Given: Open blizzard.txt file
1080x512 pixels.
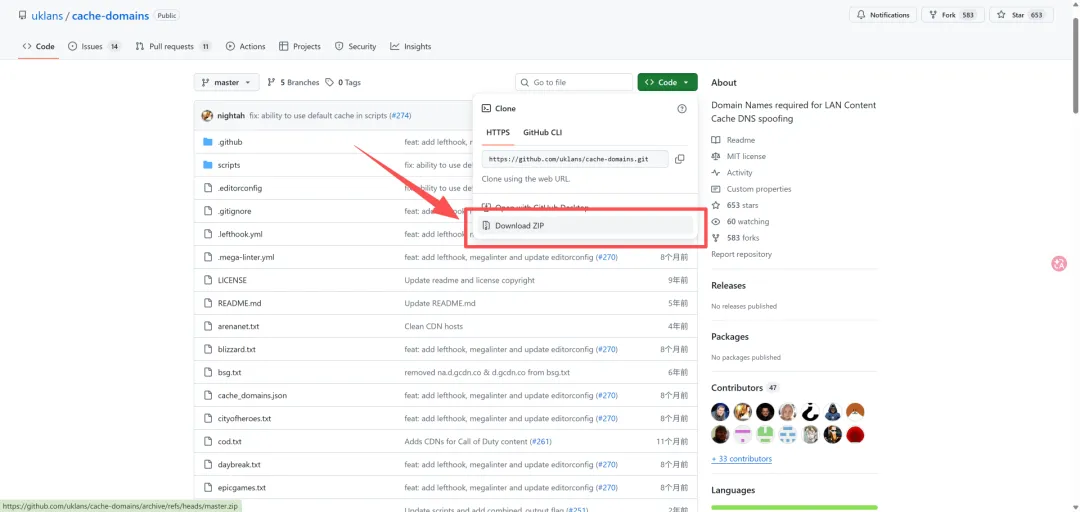Looking at the screenshot, I should point(236,349).
